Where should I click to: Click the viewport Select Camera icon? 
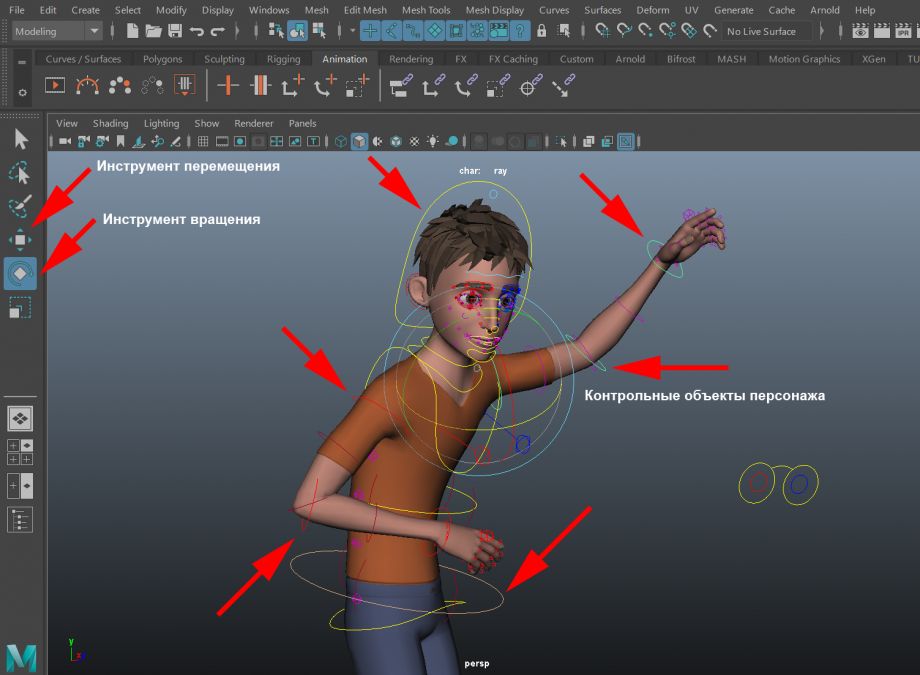tap(65, 141)
